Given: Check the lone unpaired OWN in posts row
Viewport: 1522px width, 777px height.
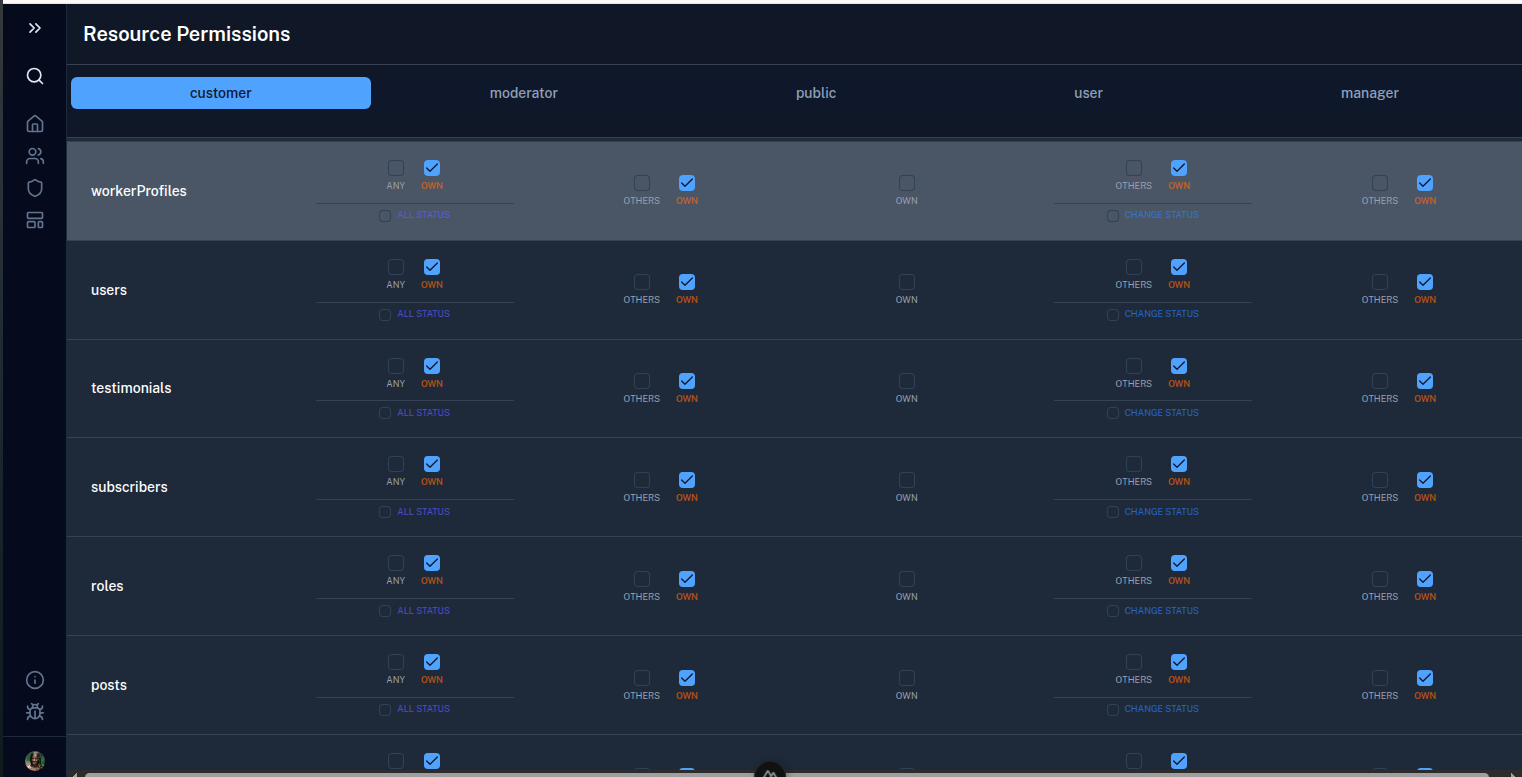Looking at the screenshot, I should pos(906,678).
